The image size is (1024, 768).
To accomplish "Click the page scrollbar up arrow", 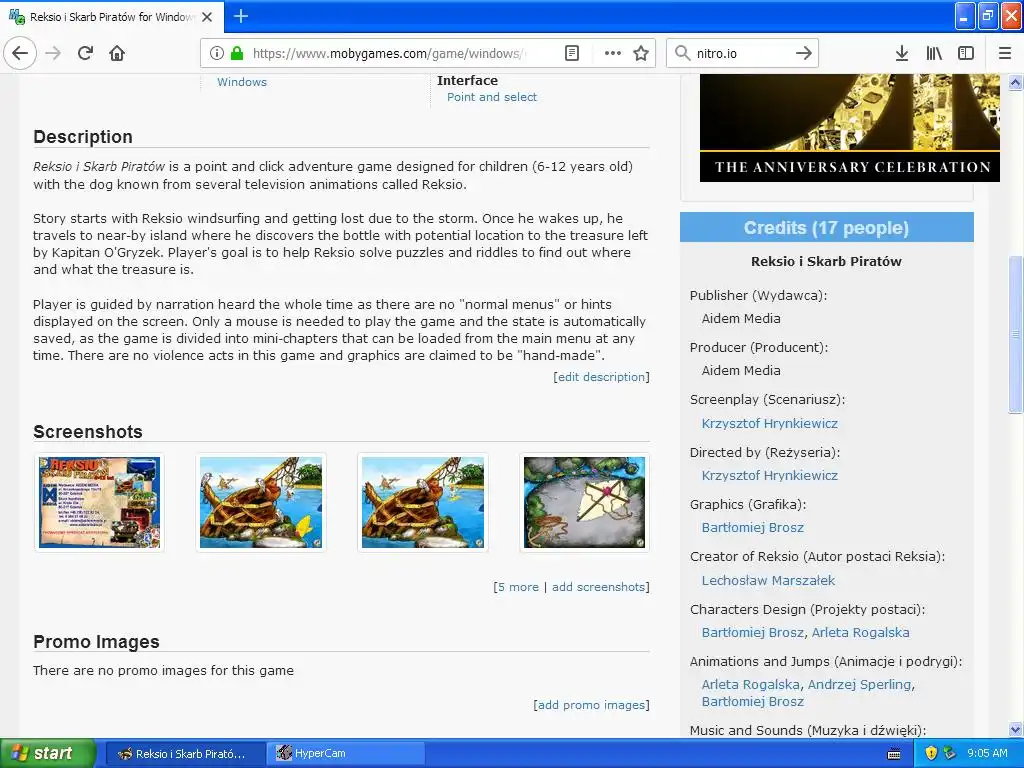I will click(x=1015, y=82).
